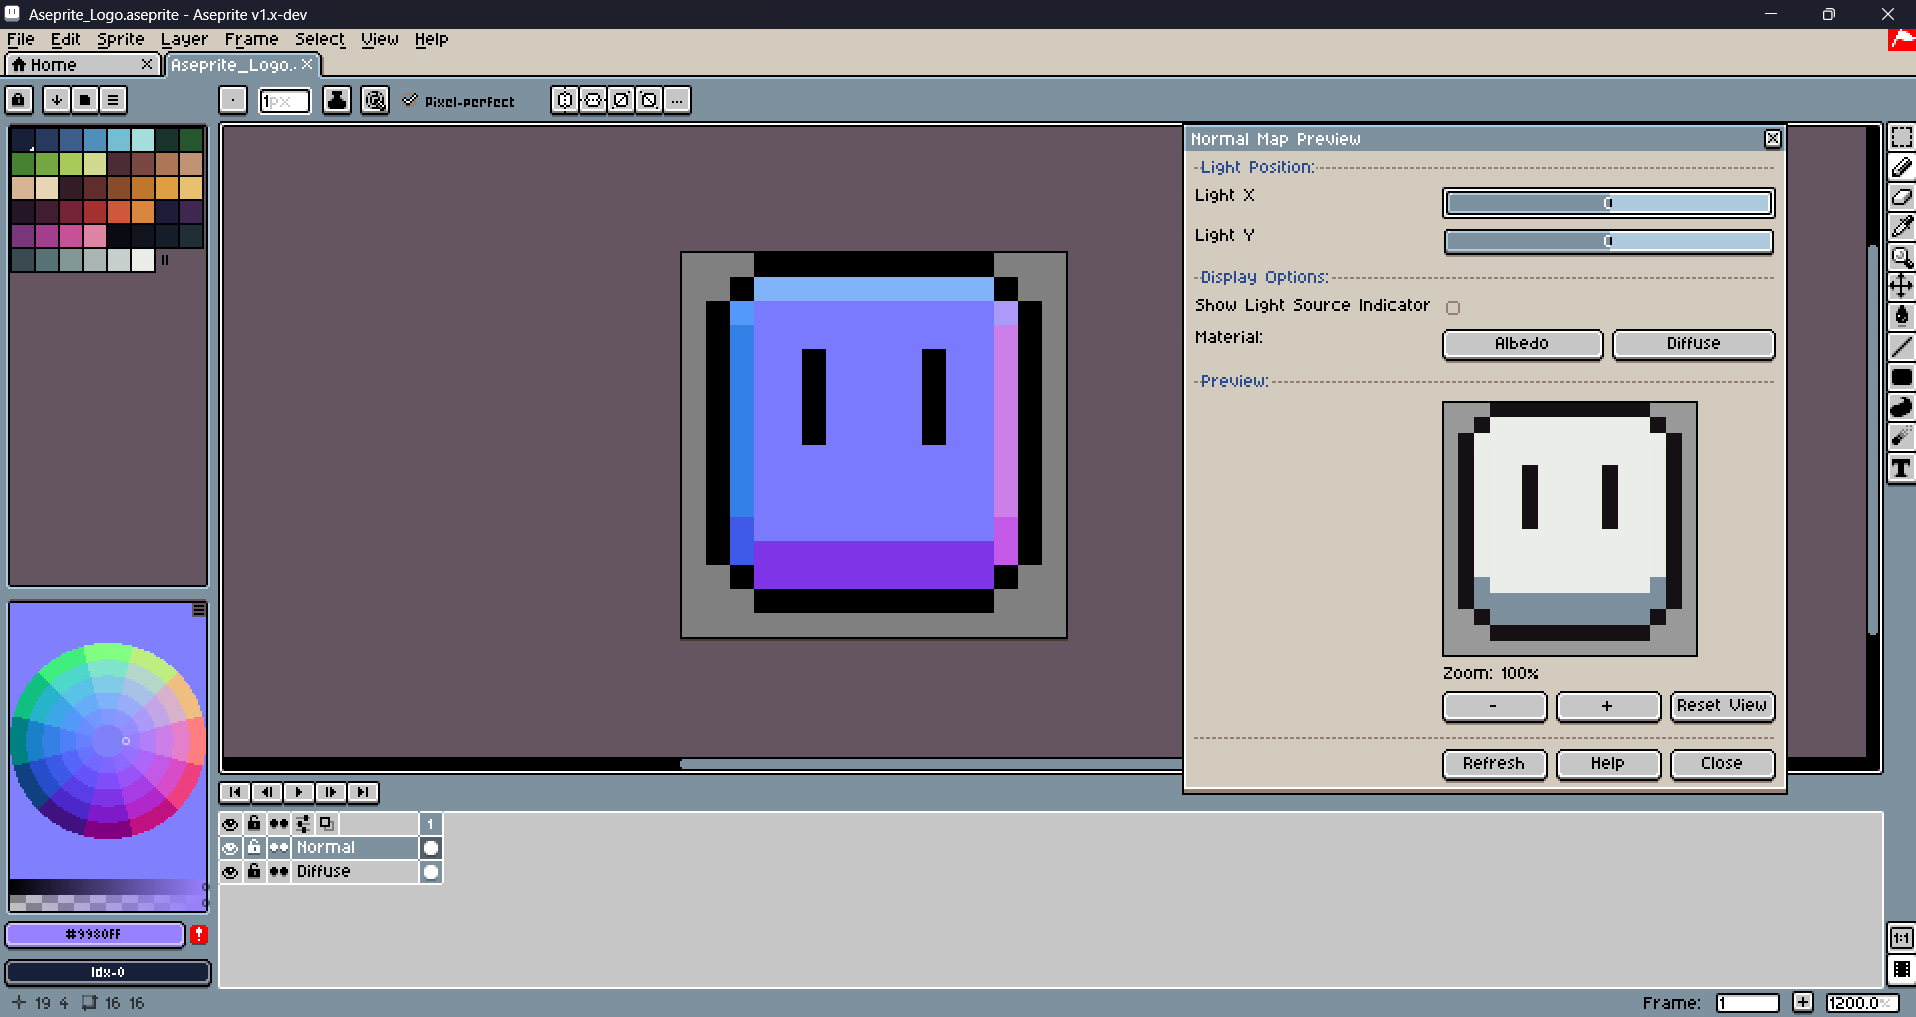Click the Albedo material button

1522,344
